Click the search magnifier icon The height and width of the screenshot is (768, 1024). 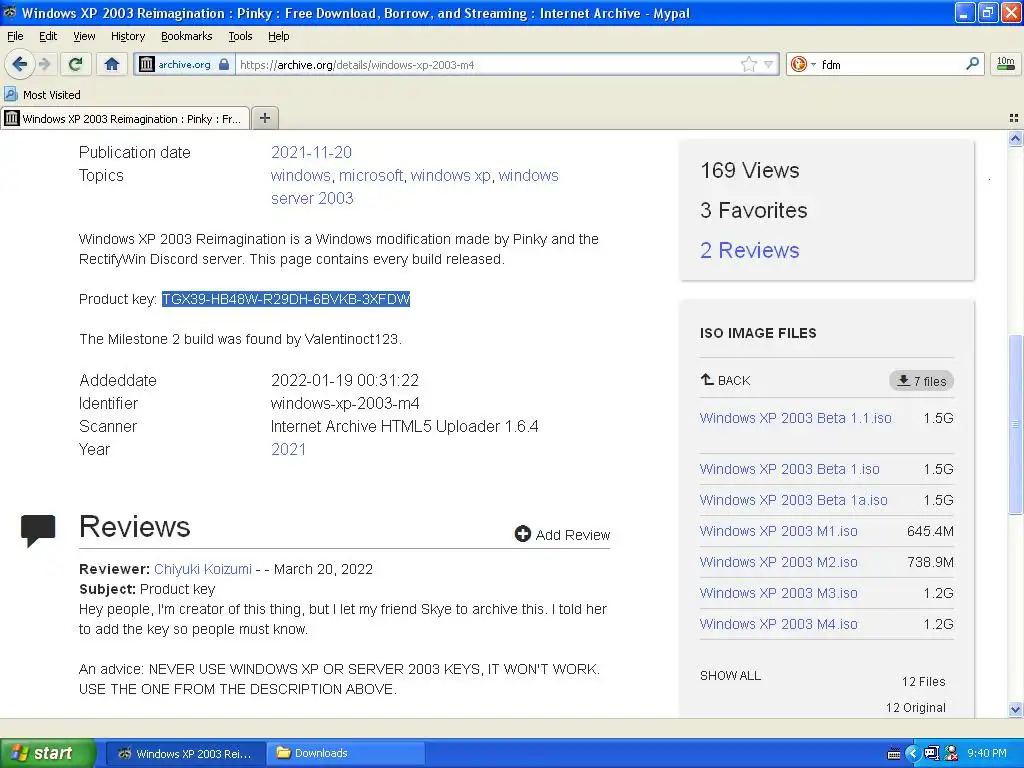(972, 63)
